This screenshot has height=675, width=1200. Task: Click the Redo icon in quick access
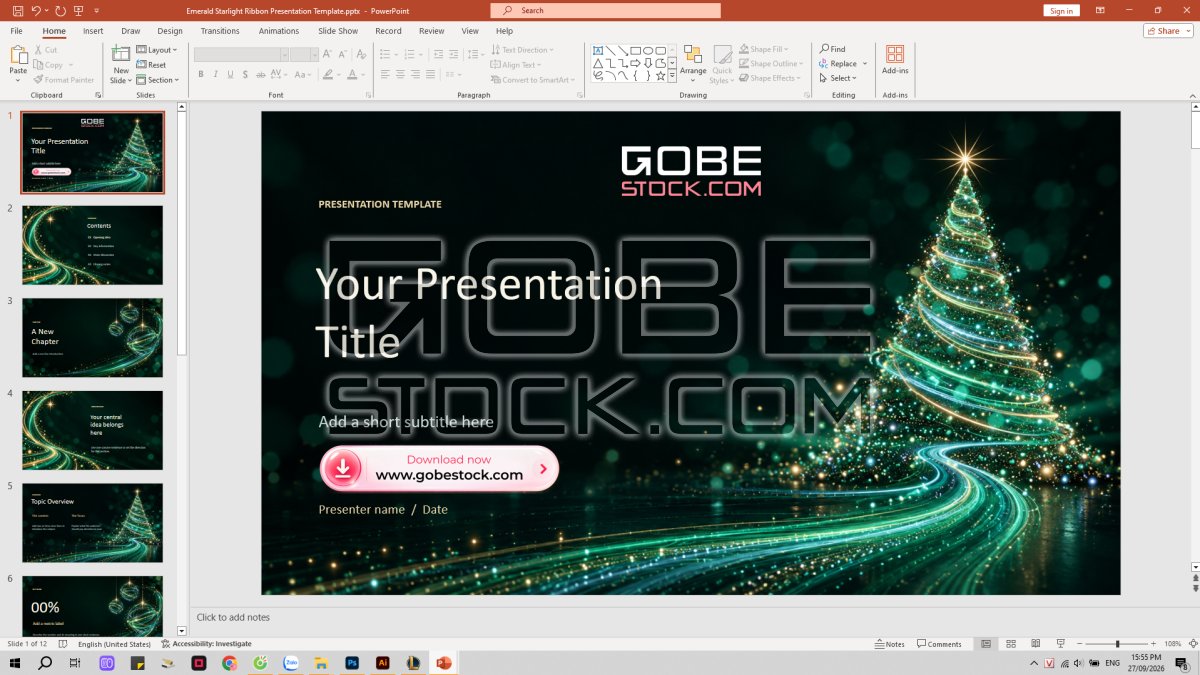(x=61, y=10)
